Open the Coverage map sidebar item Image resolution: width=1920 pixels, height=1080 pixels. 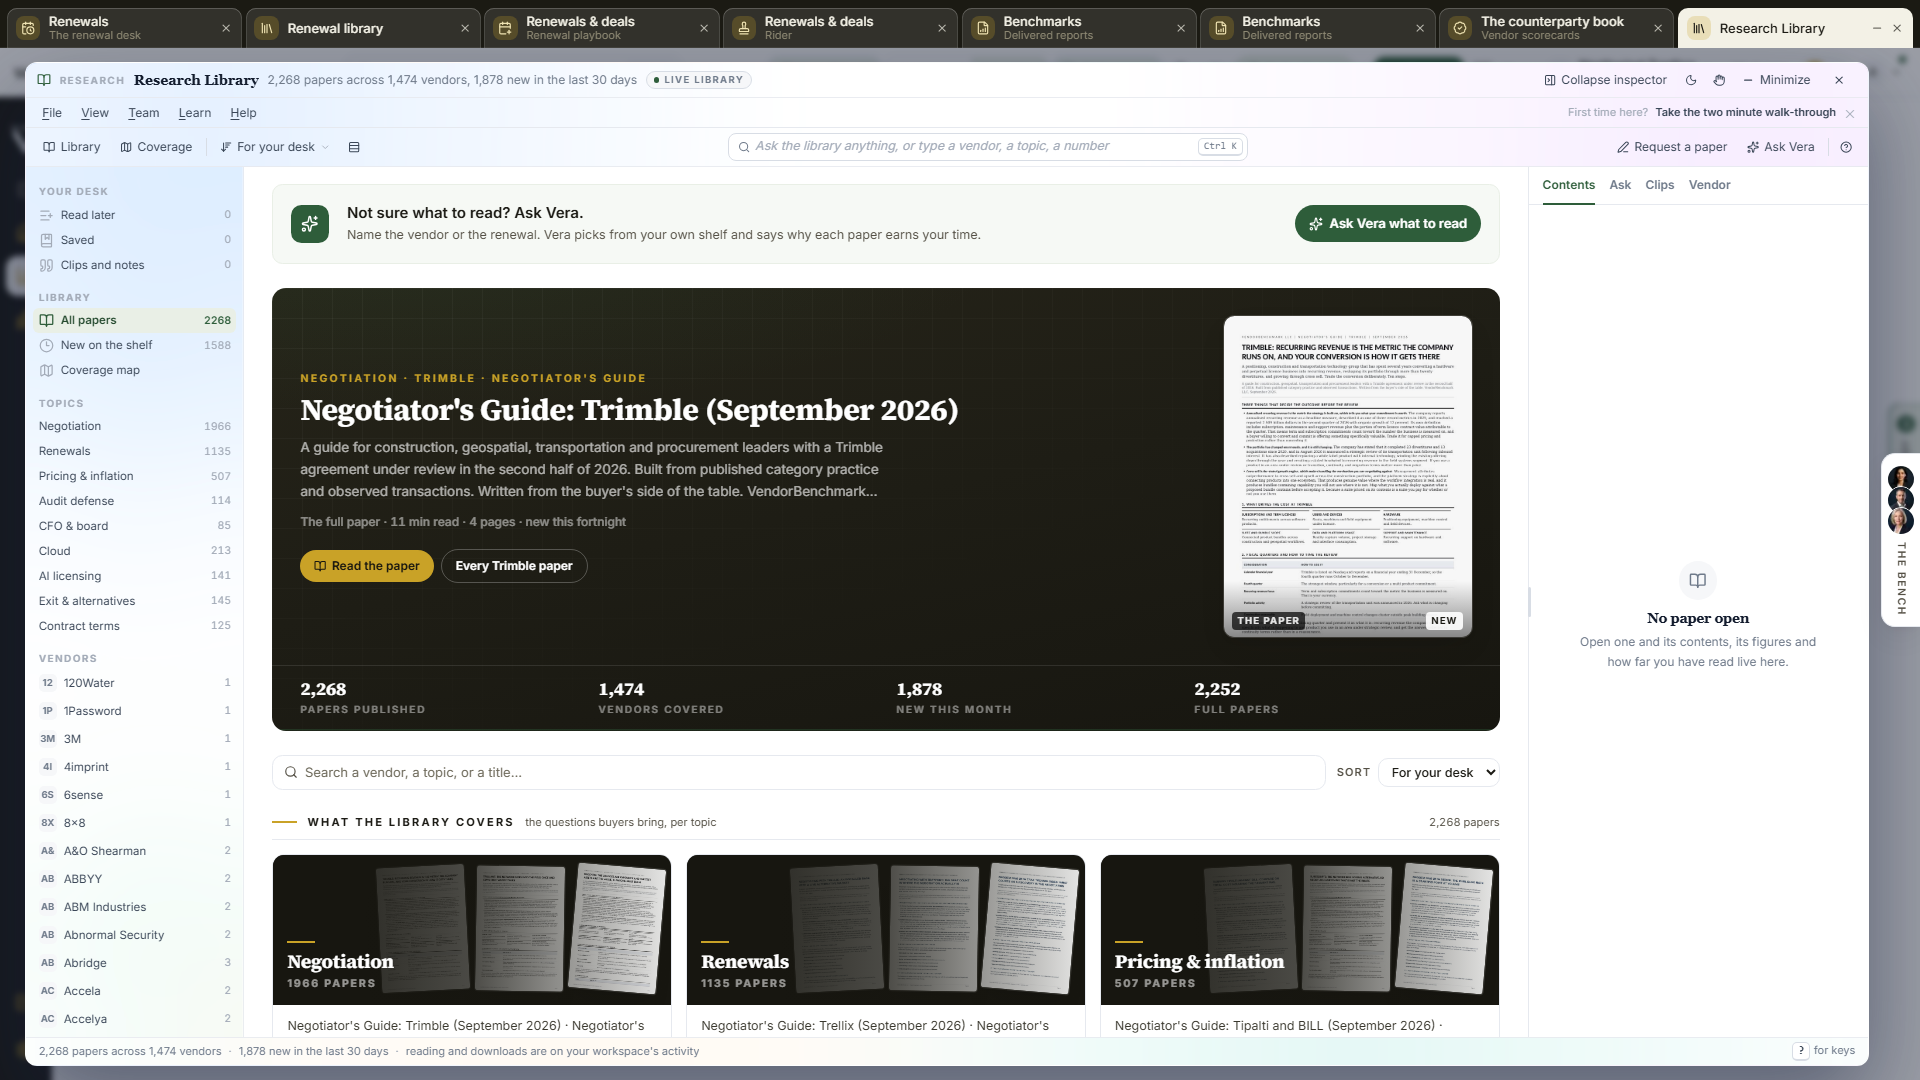pyautogui.click(x=135, y=370)
